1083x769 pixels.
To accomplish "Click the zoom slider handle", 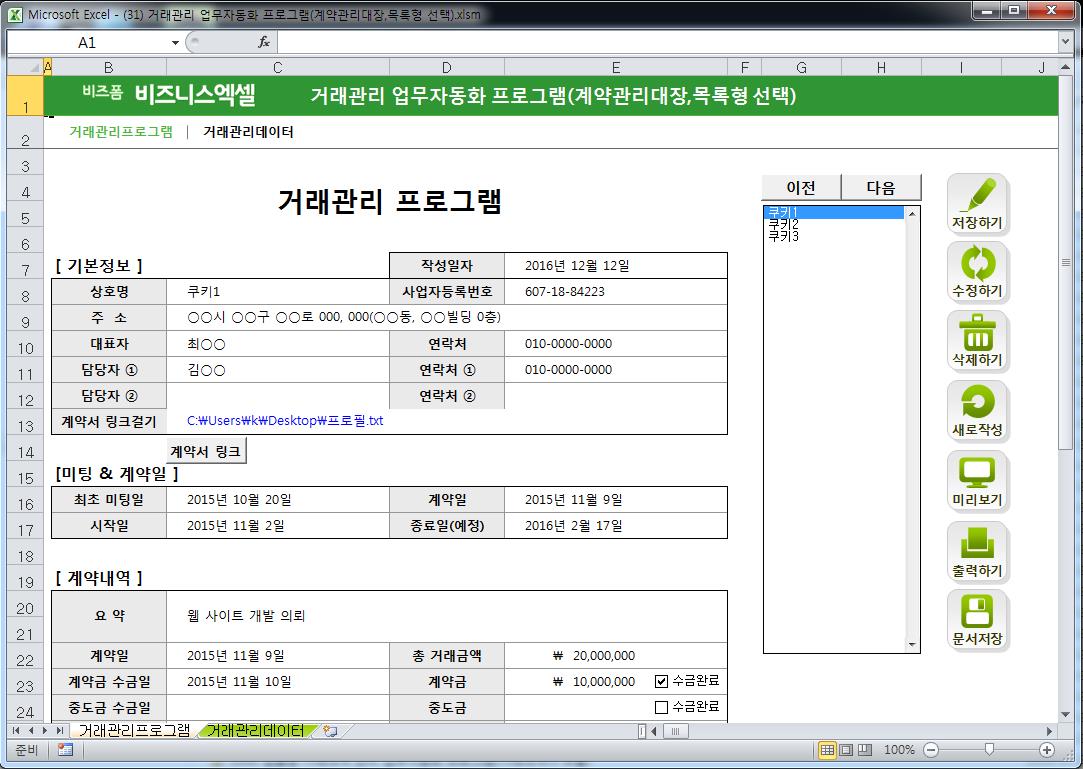I will (989, 750).
